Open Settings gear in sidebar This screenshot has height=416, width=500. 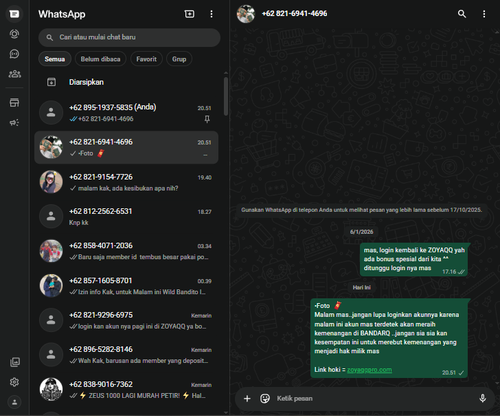pyautogui.click(x=14, y=382)
